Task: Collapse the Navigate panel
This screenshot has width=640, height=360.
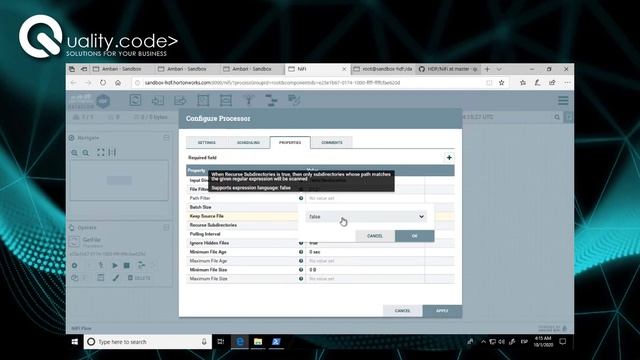Action: (x=166, y=138)
